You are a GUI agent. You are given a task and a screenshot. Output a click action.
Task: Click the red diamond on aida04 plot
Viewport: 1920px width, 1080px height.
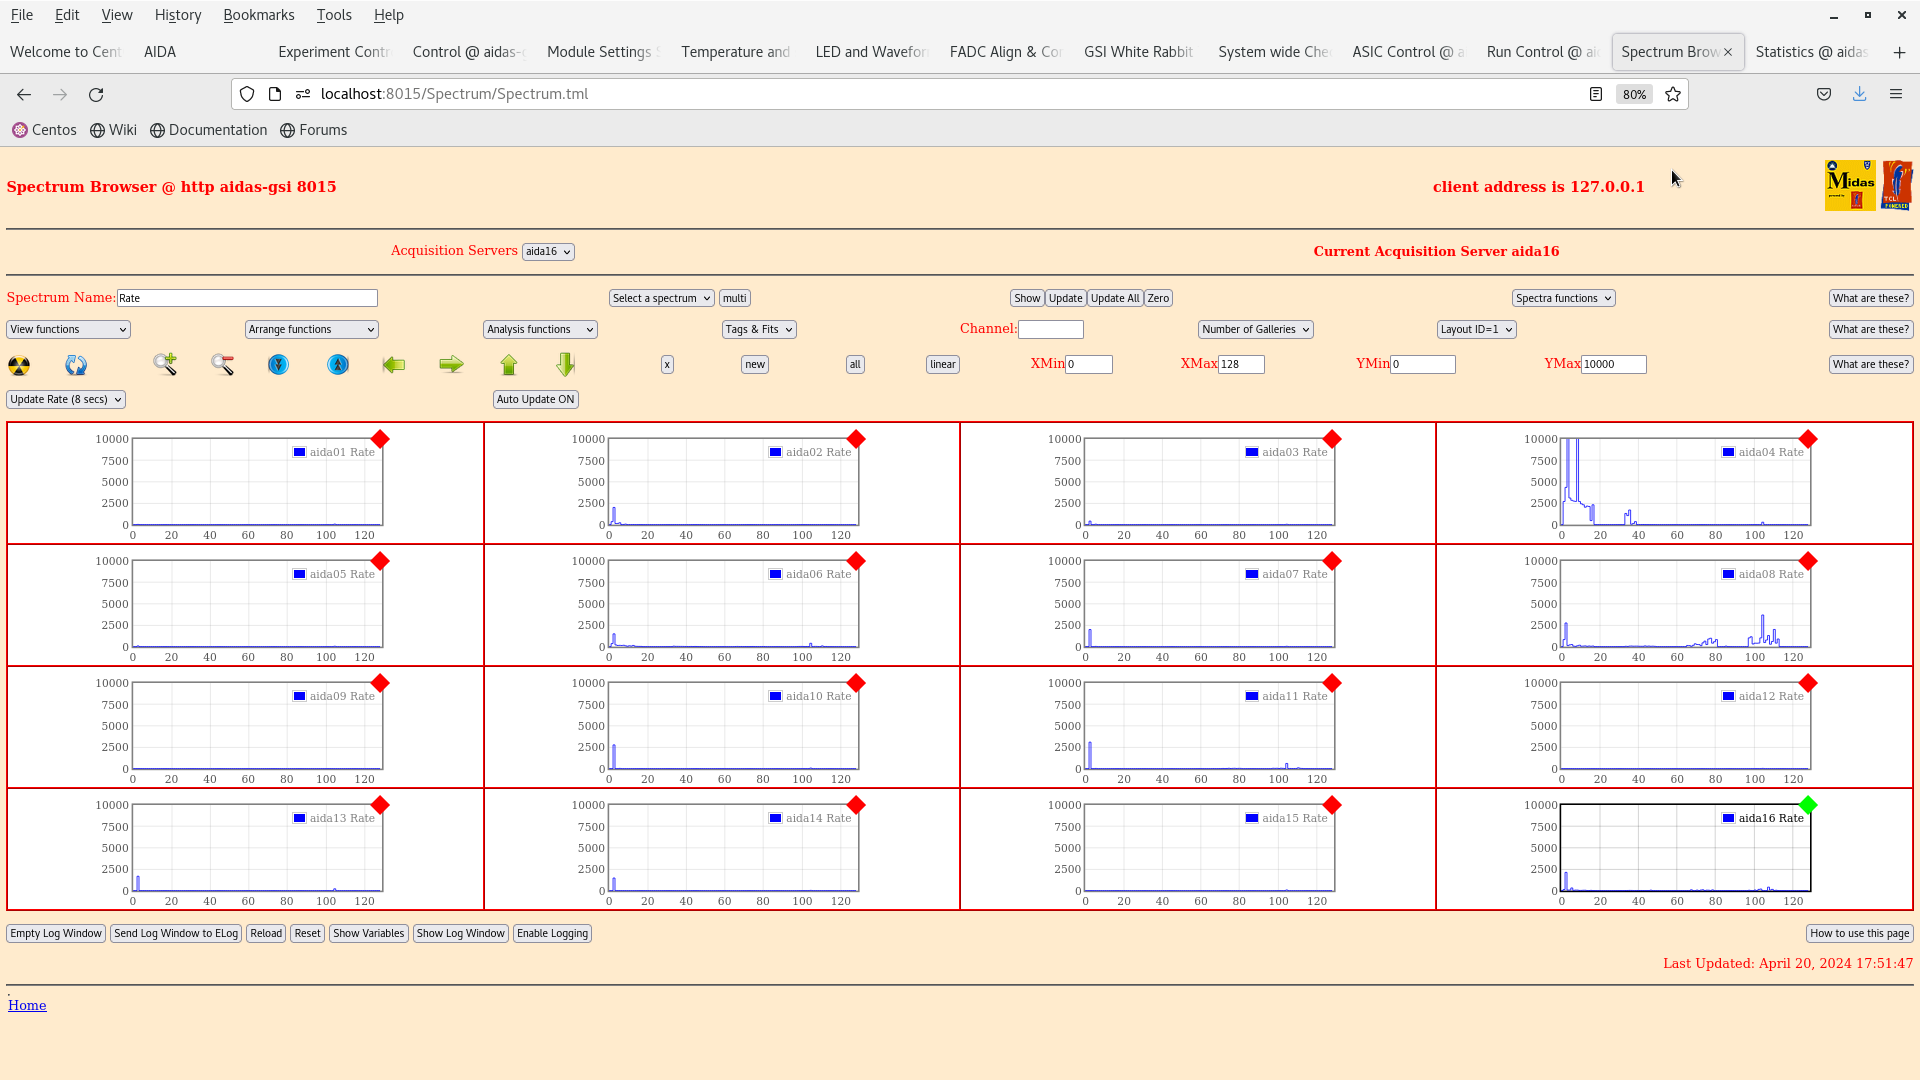[x=1807, y=440]
